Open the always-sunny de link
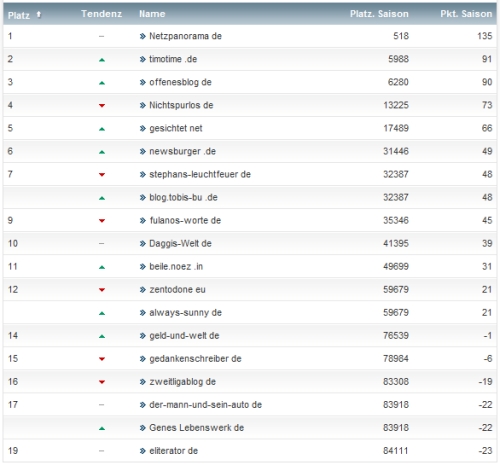 [x=185, y=312]
